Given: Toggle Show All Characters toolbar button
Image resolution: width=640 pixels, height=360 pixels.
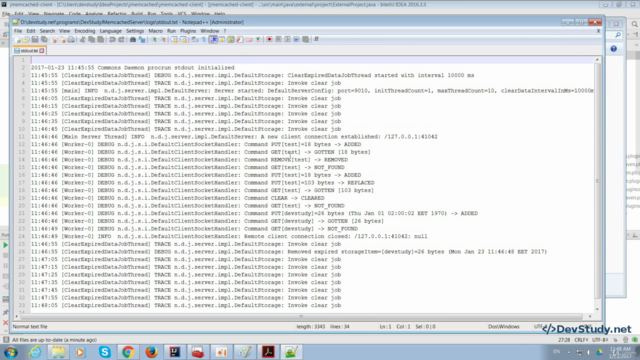Looking at the screenshot, I should click(x=204, y=39).
